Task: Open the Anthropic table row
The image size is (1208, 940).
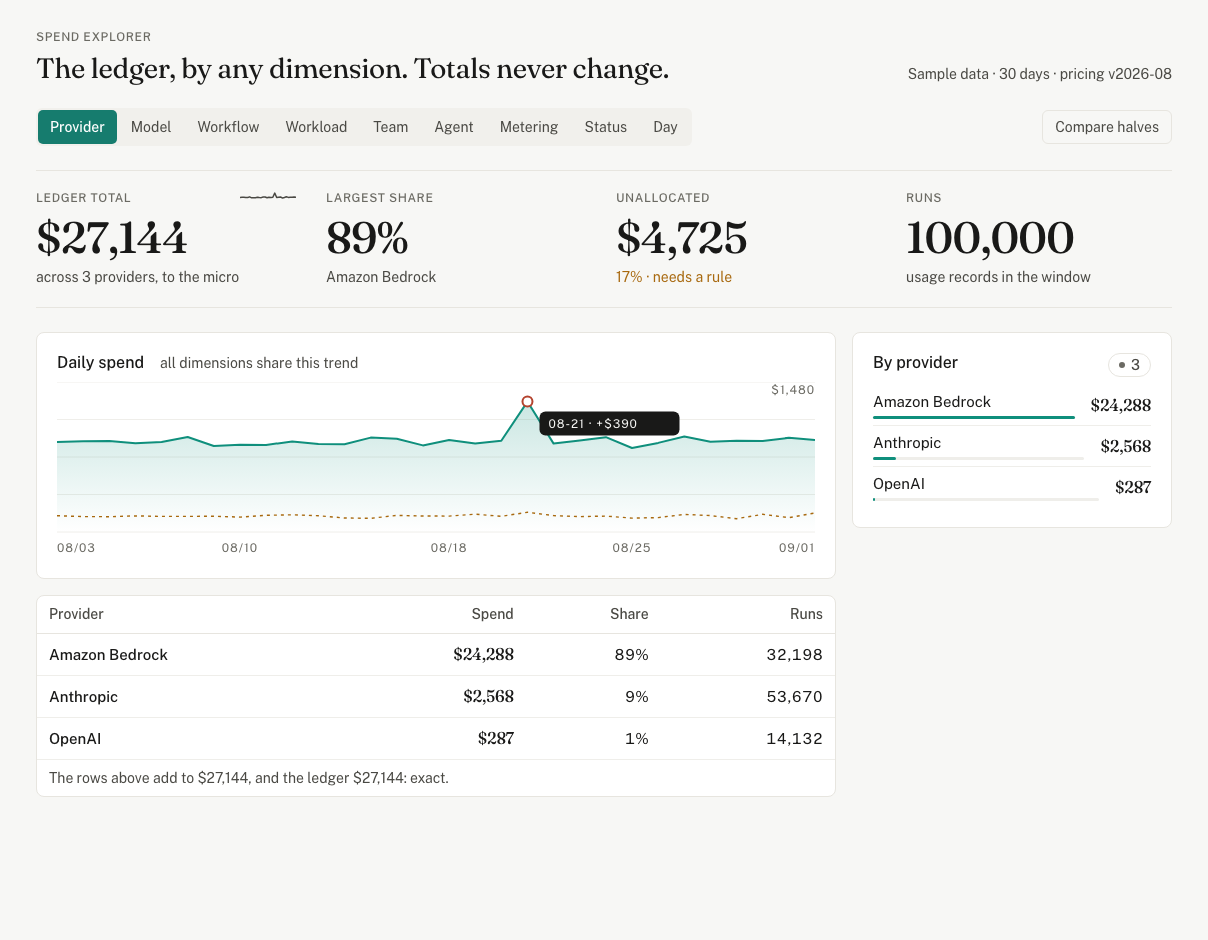Action: point(436,697)
